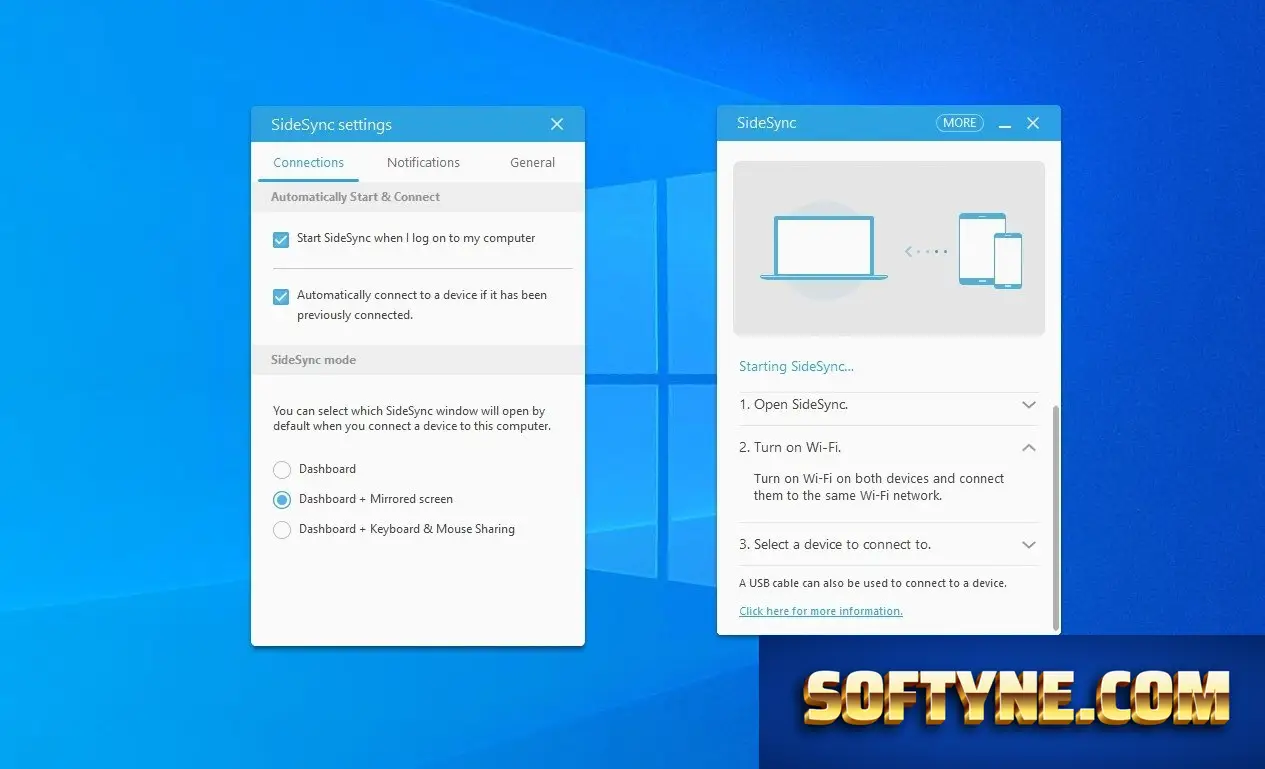This screenshot has height=769, width=1265.
Task: Close the SideSync settings window
Action: coord(557,124)
